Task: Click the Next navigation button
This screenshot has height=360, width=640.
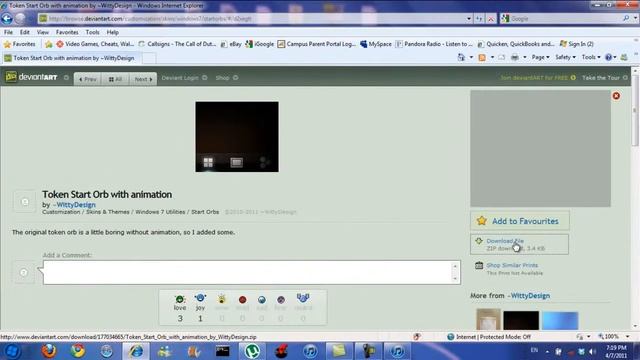Action: (x=143, y=79)
